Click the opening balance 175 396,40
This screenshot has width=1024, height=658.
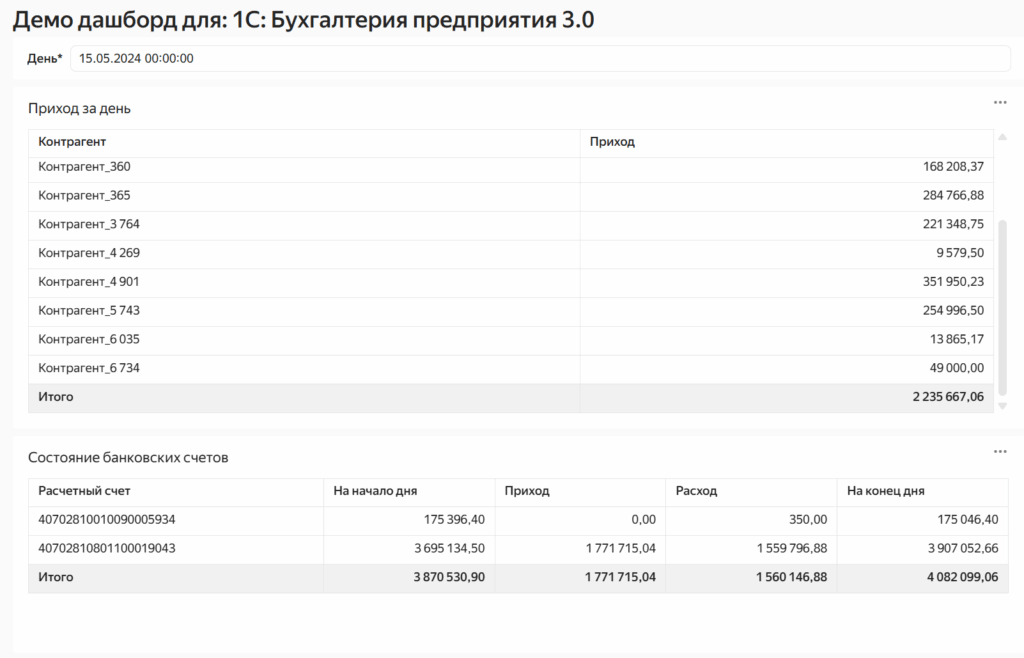(x=454, y=520)
